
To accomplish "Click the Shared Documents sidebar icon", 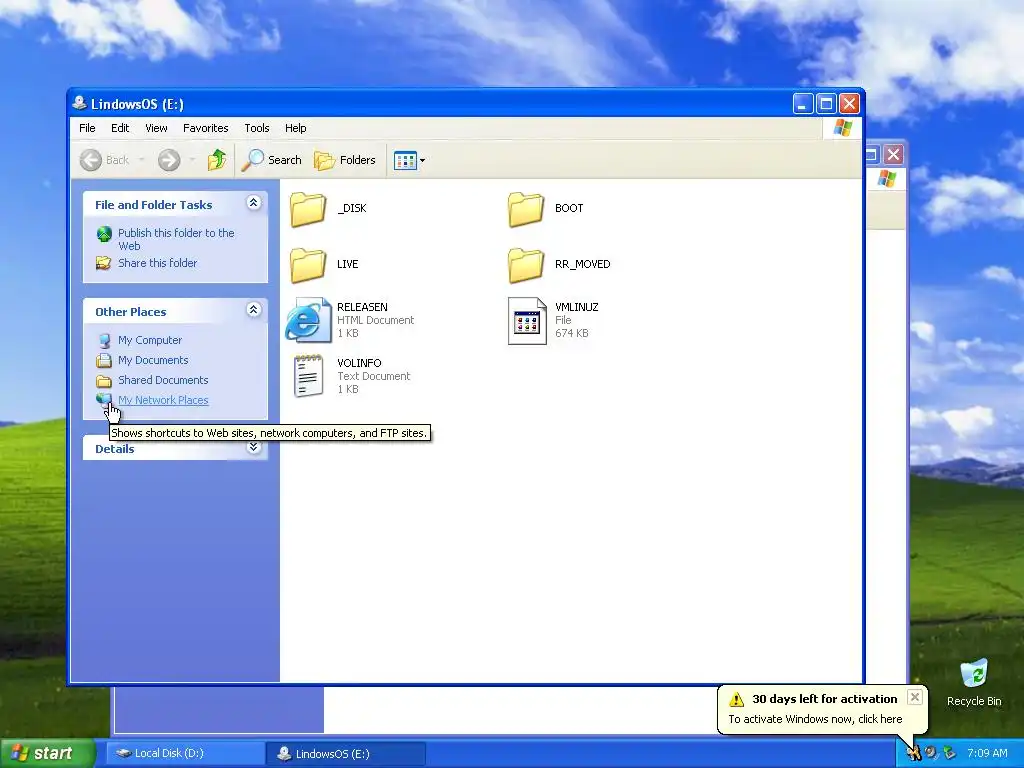I will [x=104, y=381].
